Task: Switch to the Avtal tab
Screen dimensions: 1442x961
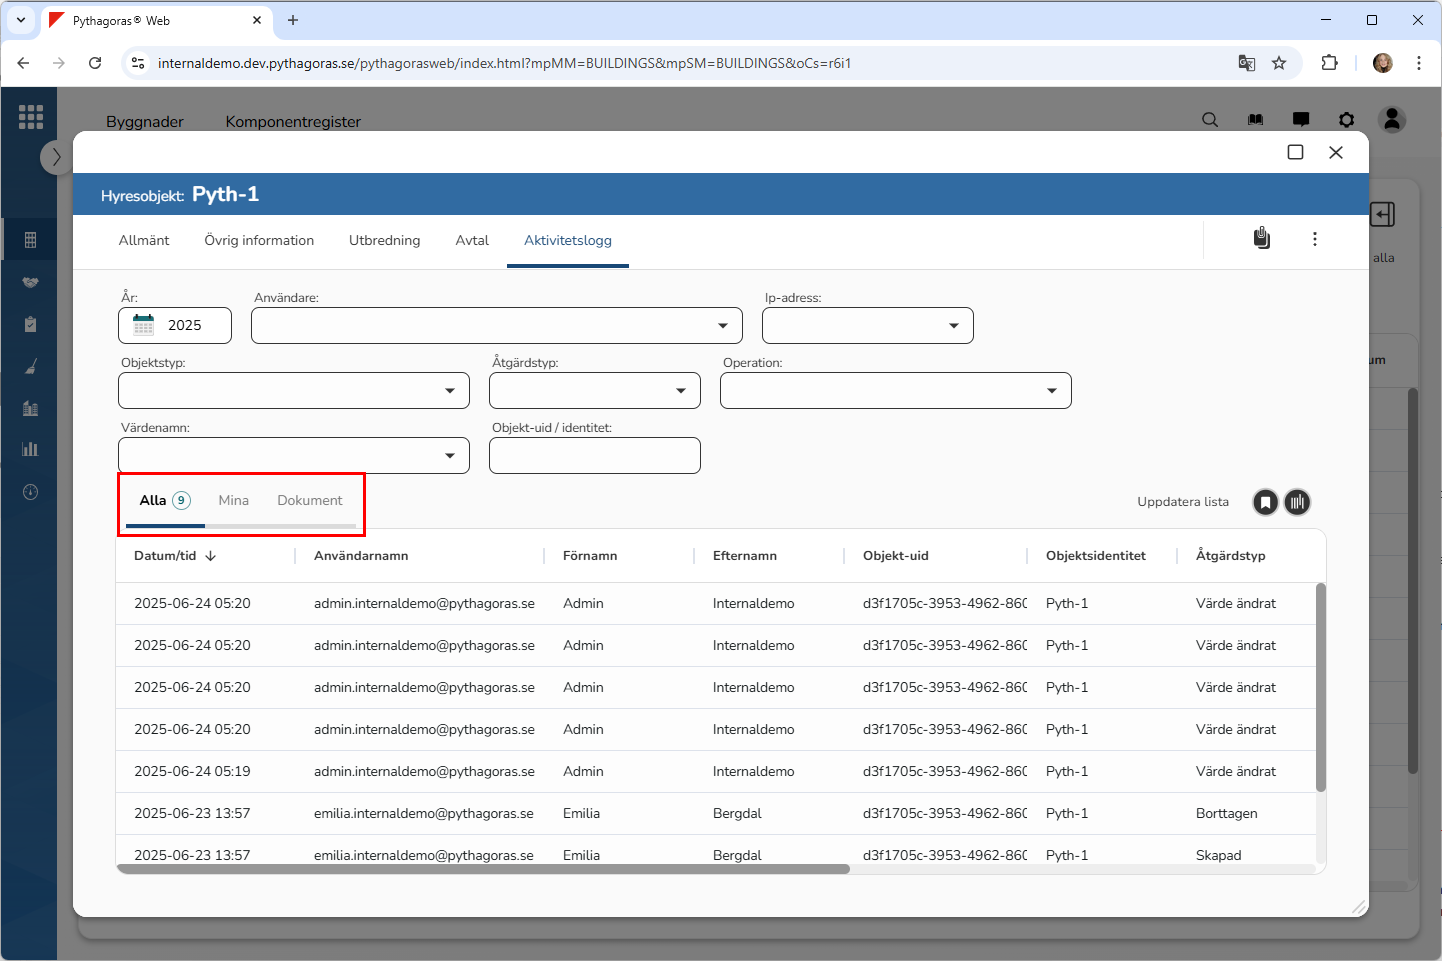Action: [x=472, y=240]
